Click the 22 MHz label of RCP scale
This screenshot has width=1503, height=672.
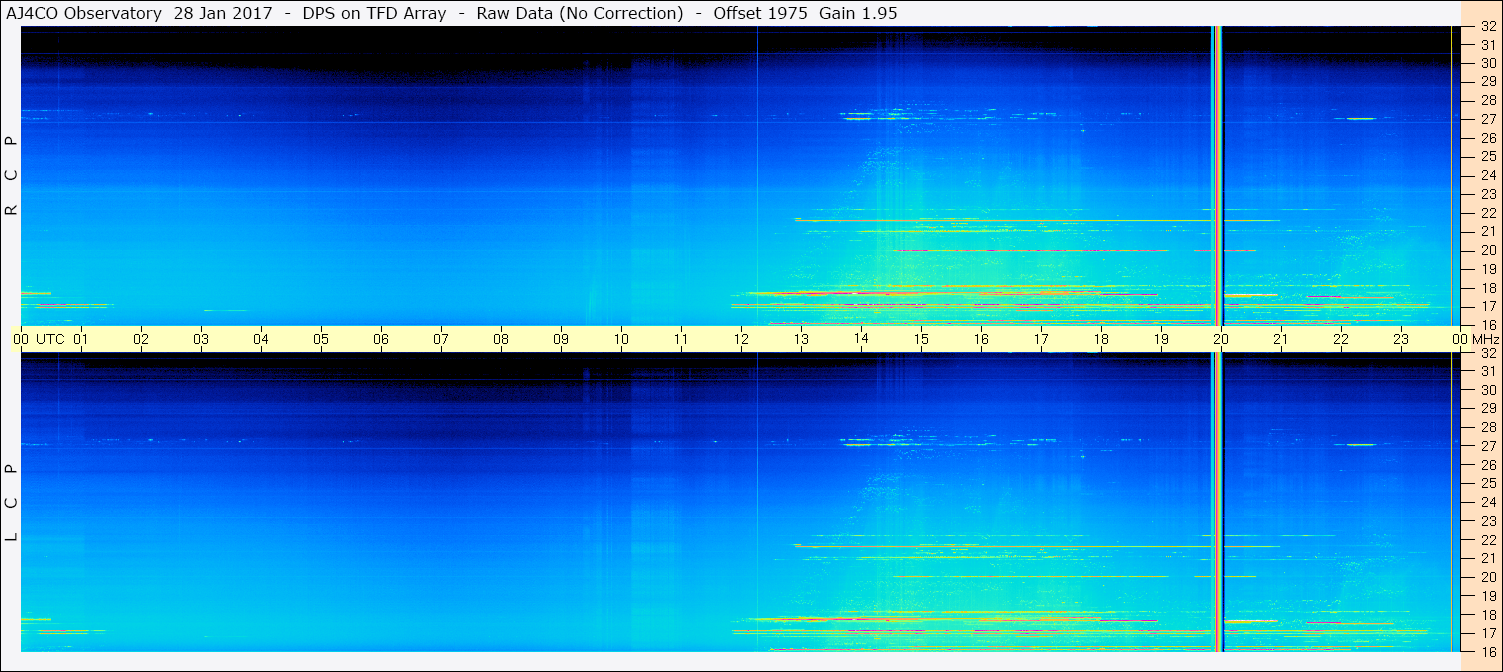click(1488, 213)
